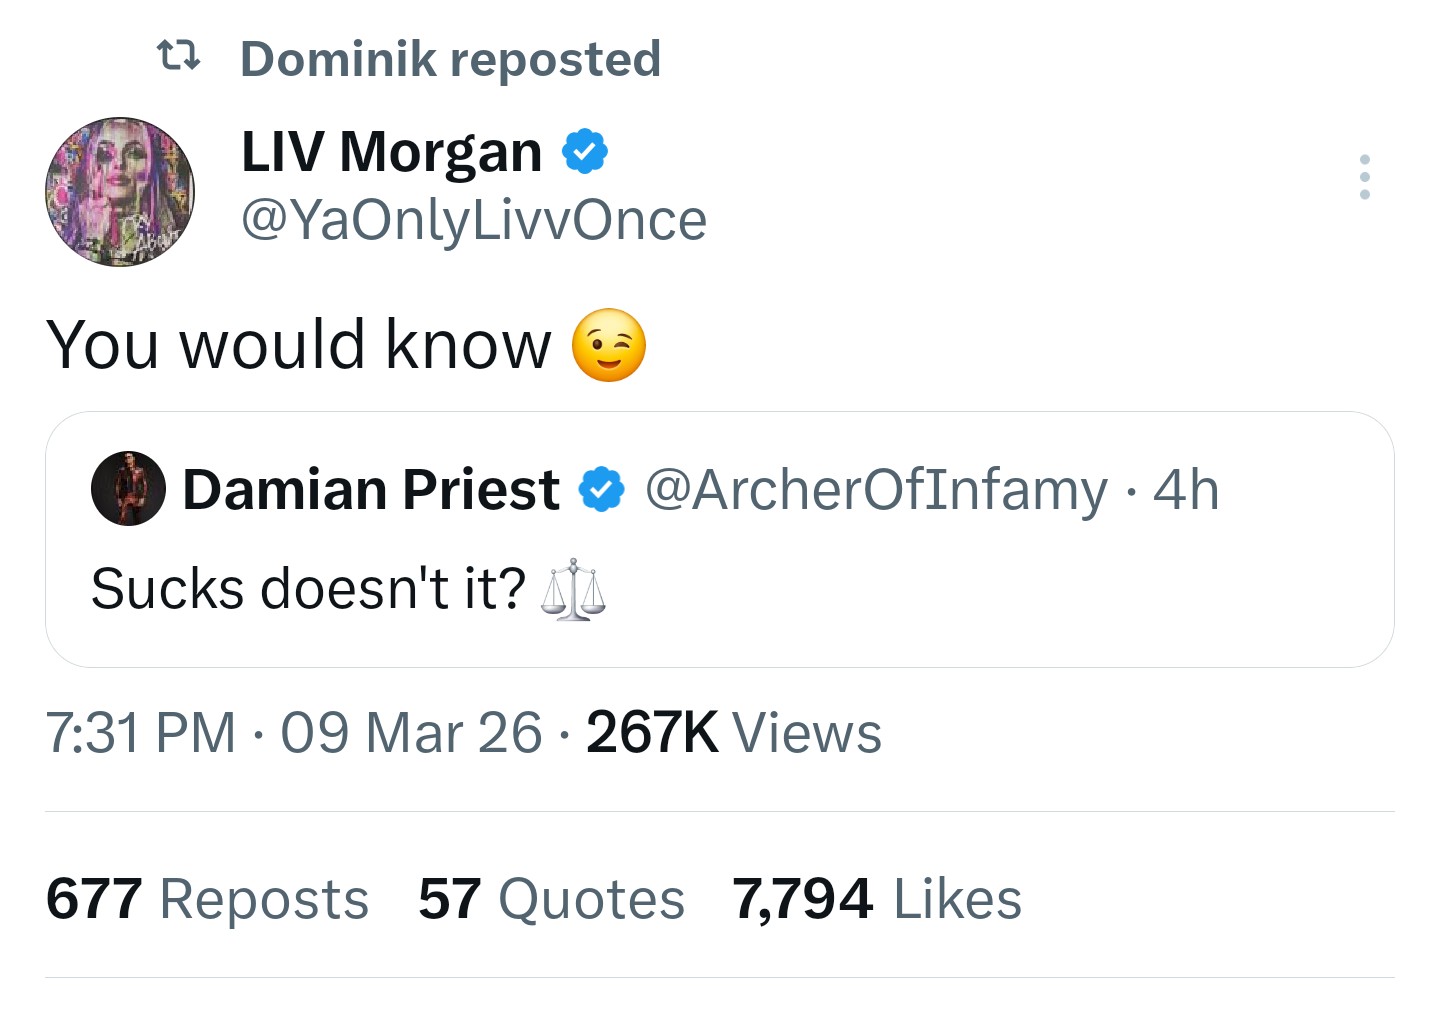Click the repost arrows icon beside Dominik
Image resolution: width=1440 pixels, height=1023 pixels.
click(180, 57)
